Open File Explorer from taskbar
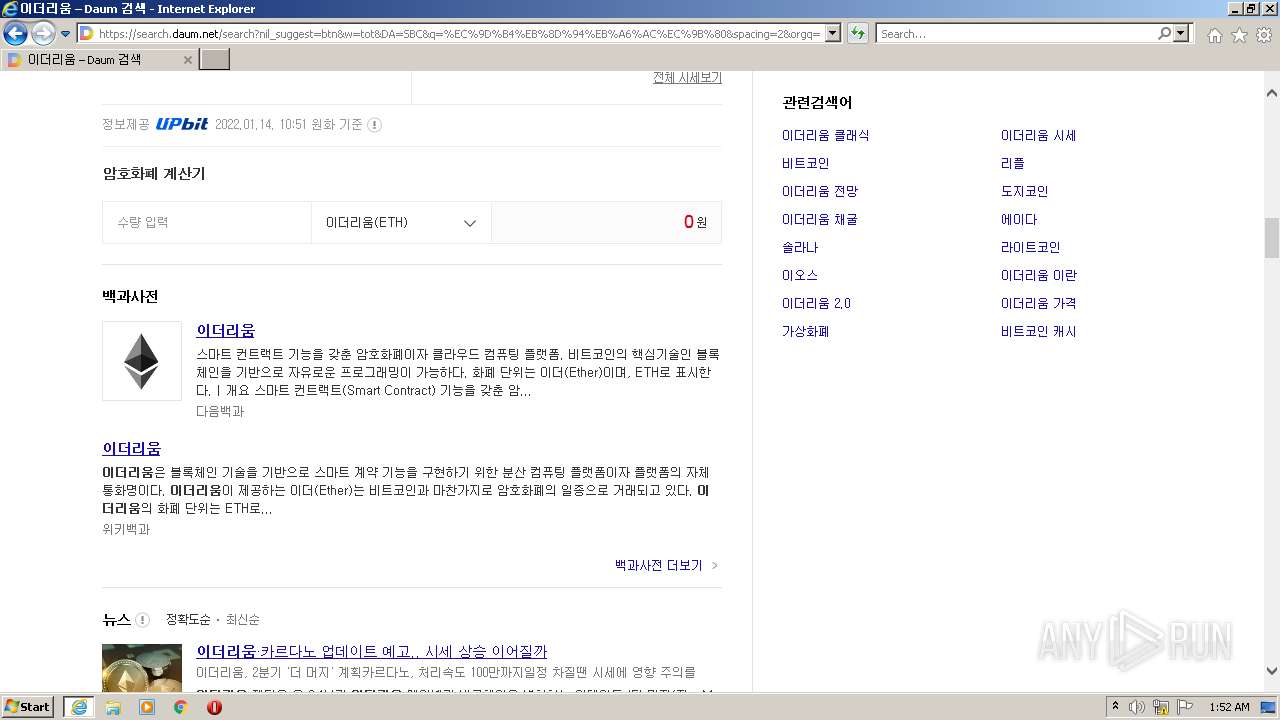Viewport: 1280px width, 720px height. pos(113,707)
